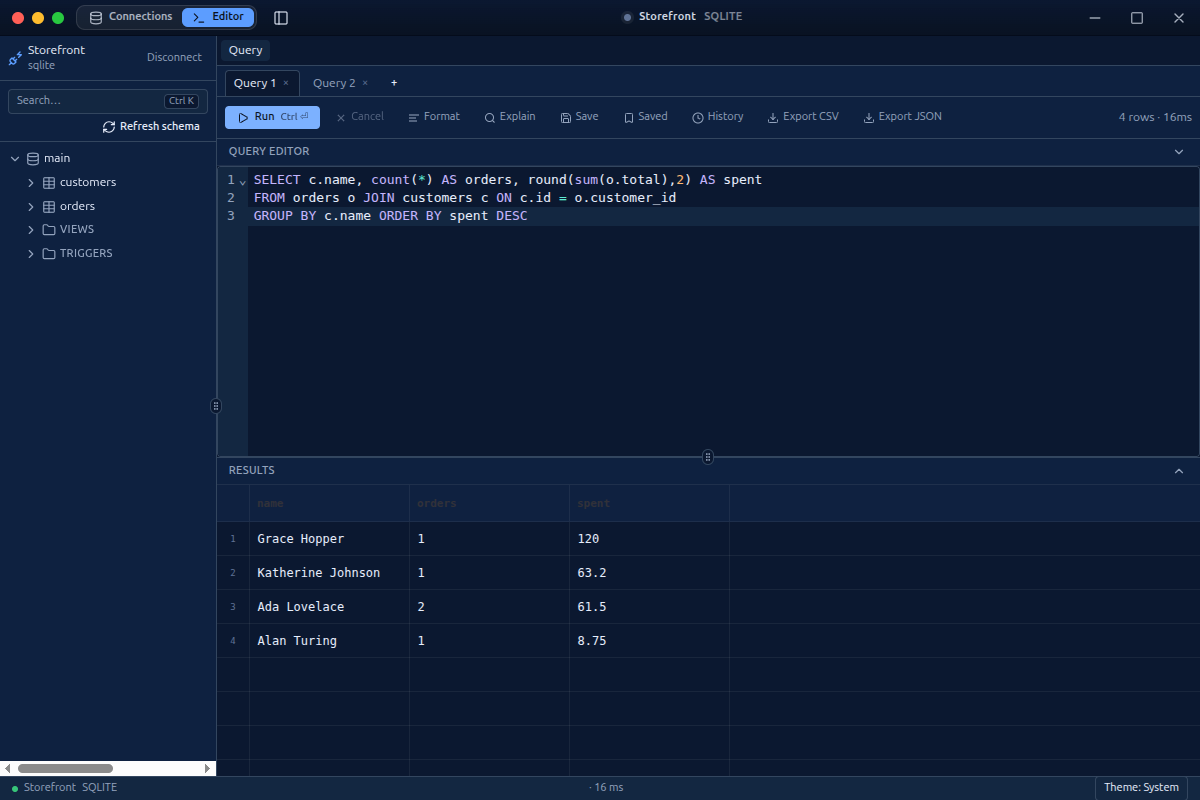Screen dimensions: 1200x800
Task: Select the TRIGGERS folder
Action: [86, 253]
